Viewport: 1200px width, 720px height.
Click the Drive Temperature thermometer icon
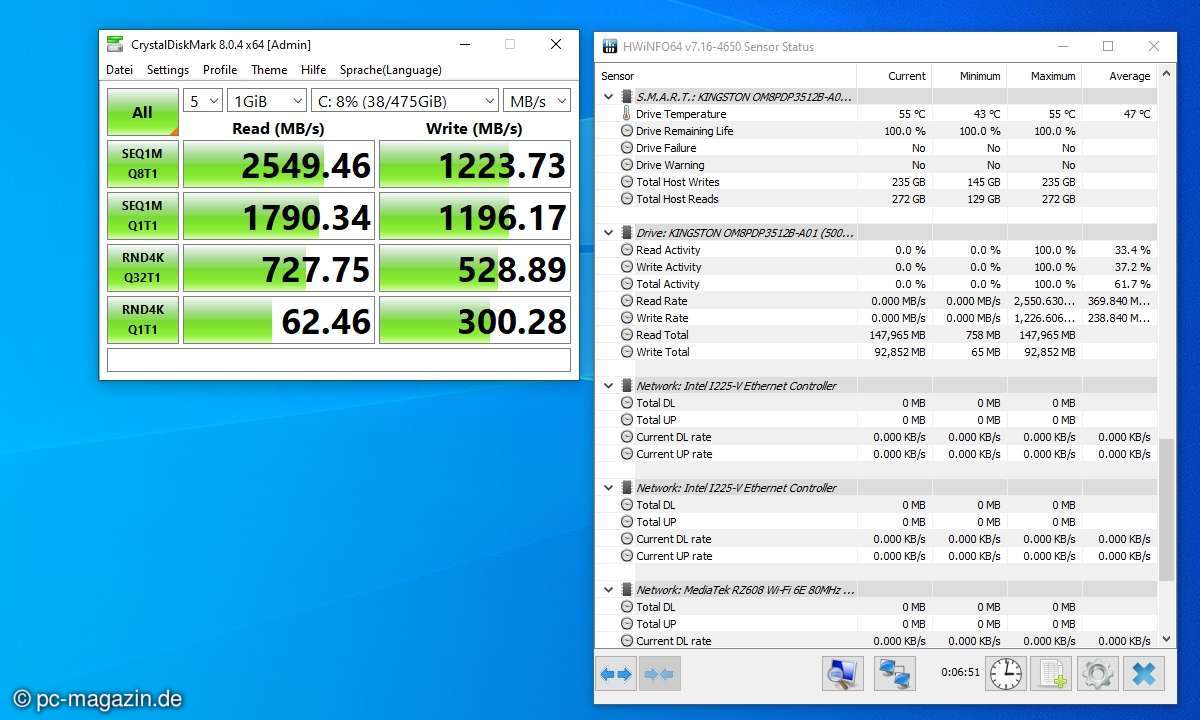pyautogui.click(x=627, y=114)
